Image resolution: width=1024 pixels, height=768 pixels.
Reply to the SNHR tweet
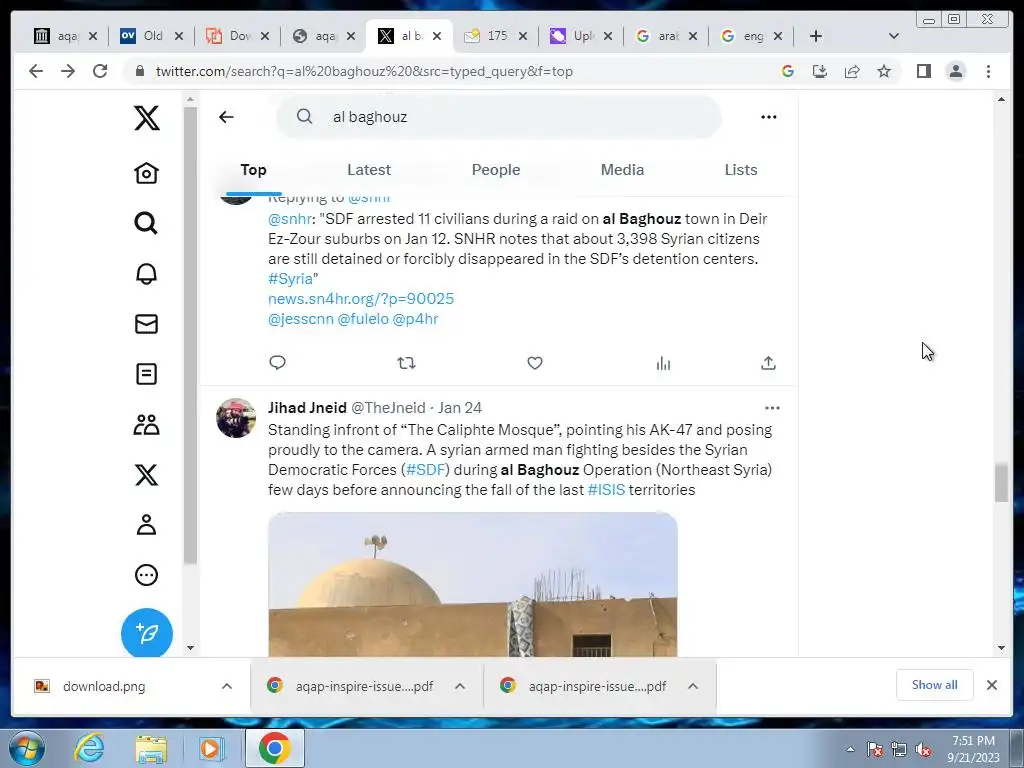(x=278, y=362)
